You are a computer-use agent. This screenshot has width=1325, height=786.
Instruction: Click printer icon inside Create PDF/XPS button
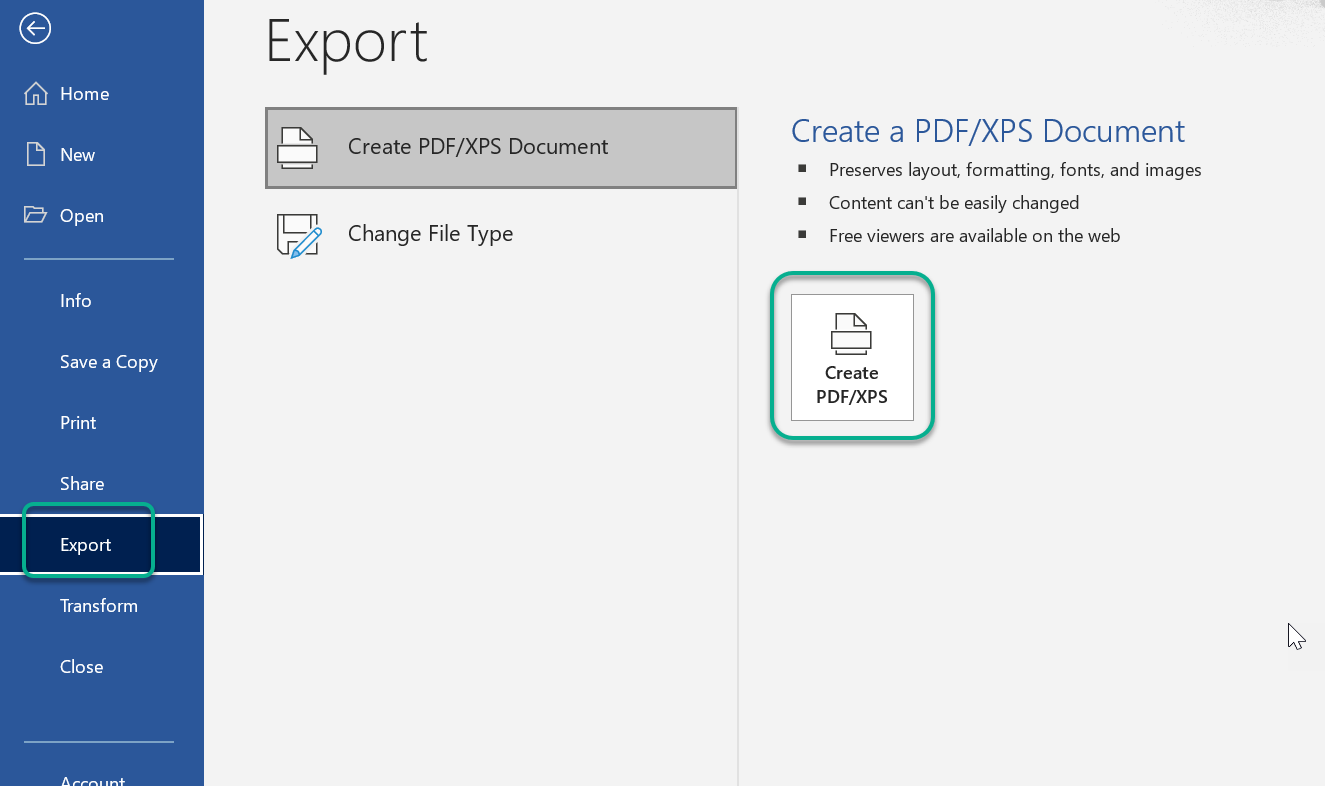(851, 334)
